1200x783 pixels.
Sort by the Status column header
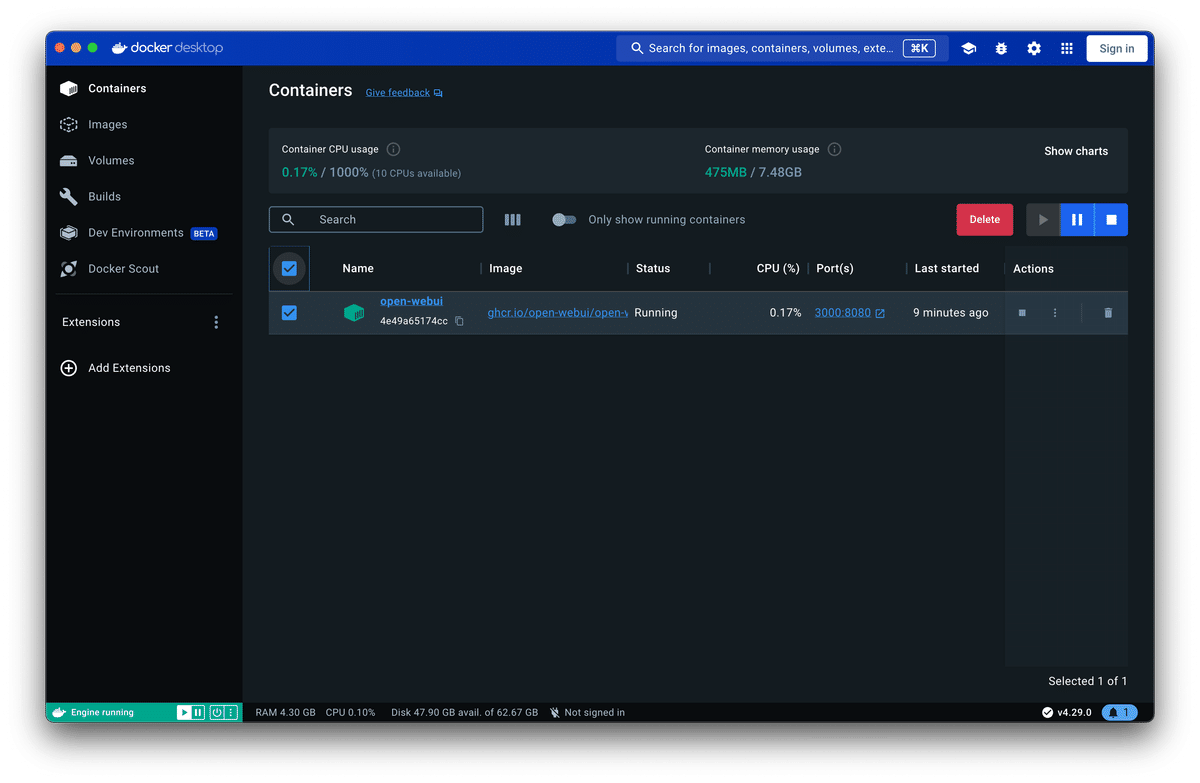(x=653, y=268)
